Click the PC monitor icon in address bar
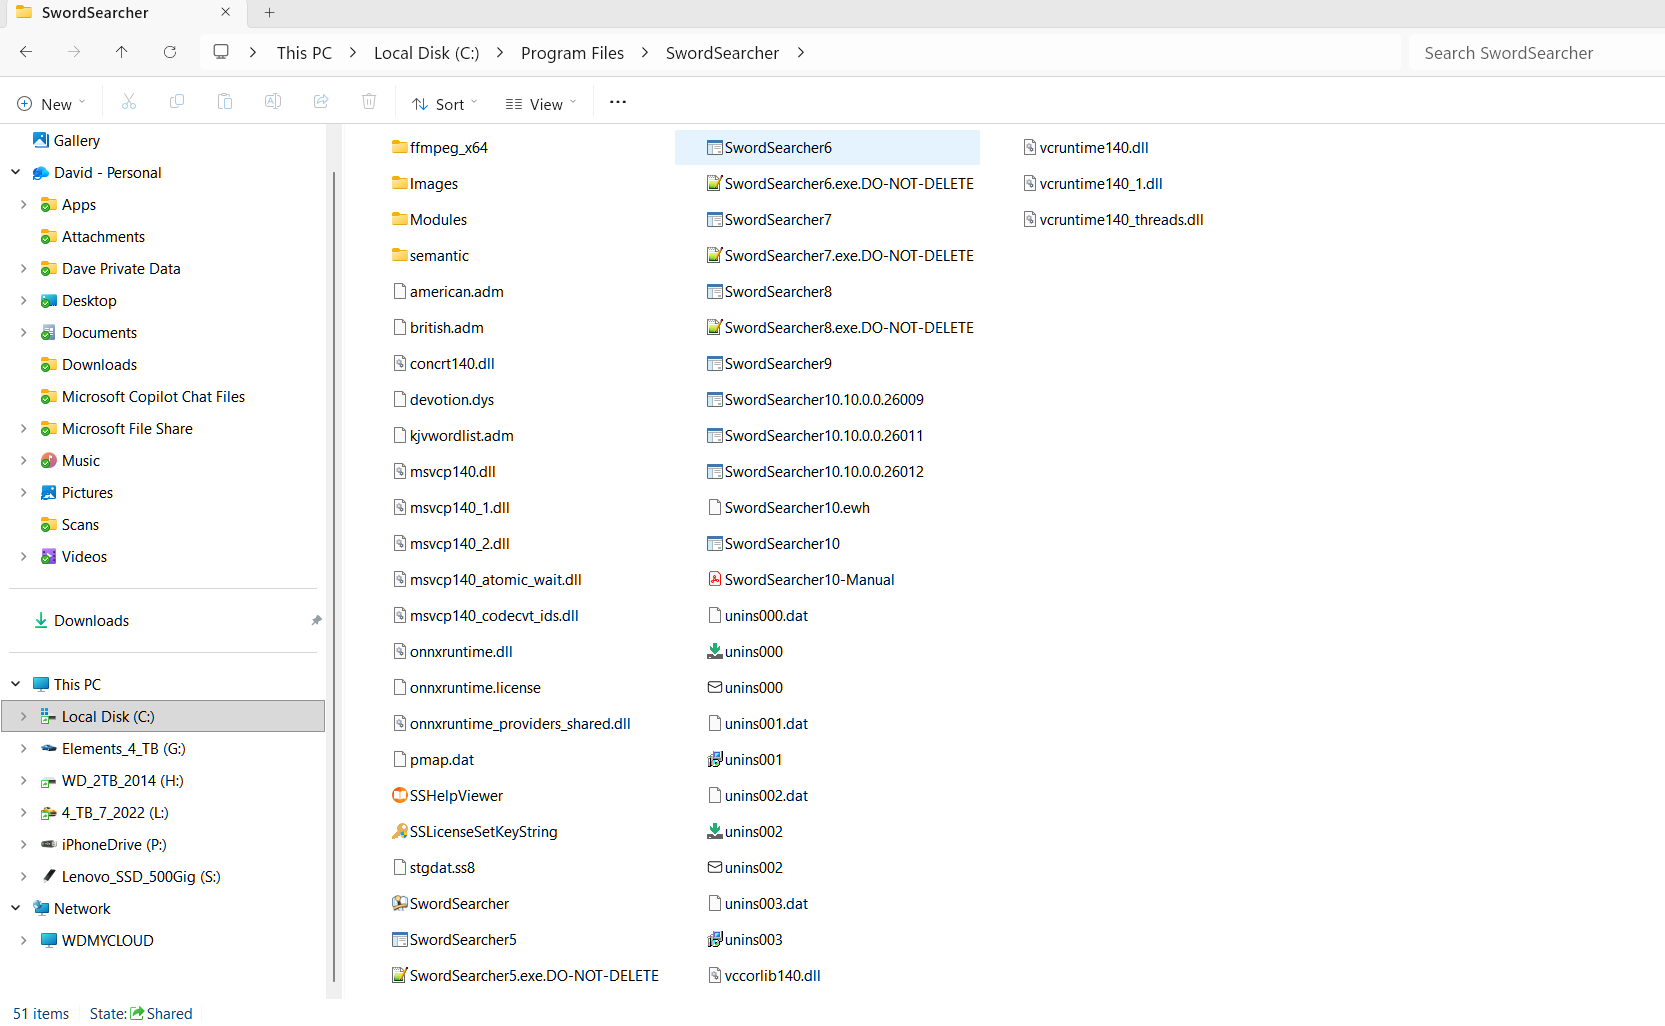The image size is (1665, 1026). (x=221, y=52)
